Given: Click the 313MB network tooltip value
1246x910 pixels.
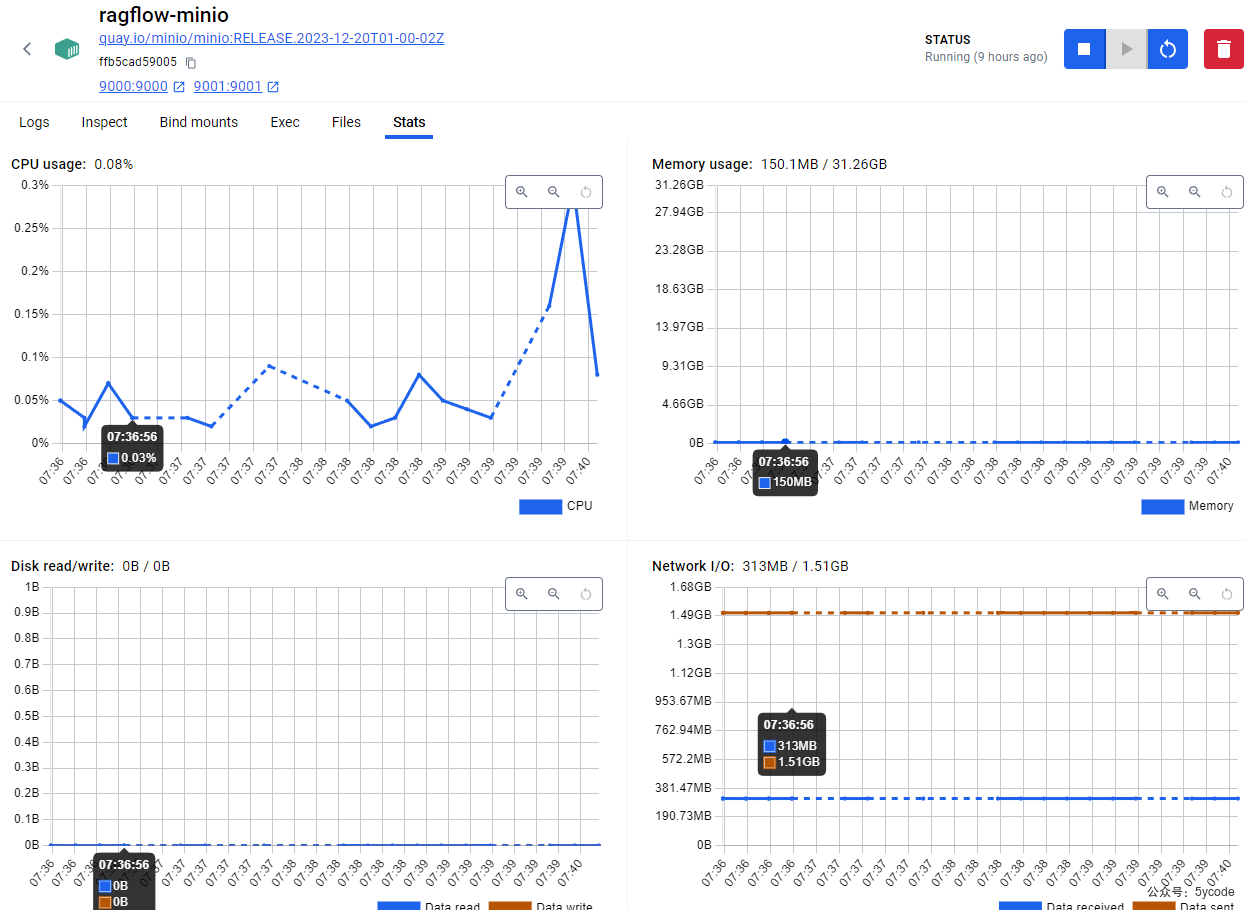Looking at the screenshot, I should (797, 746).
